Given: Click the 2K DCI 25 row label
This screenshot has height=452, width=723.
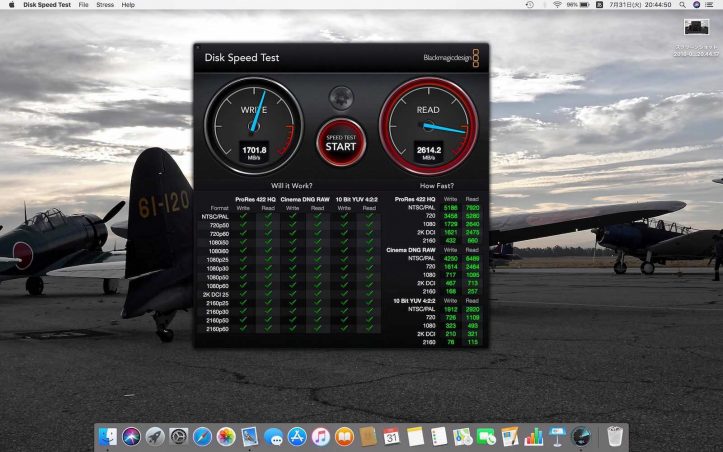Looking at the screenshot, I should (216, 294).
